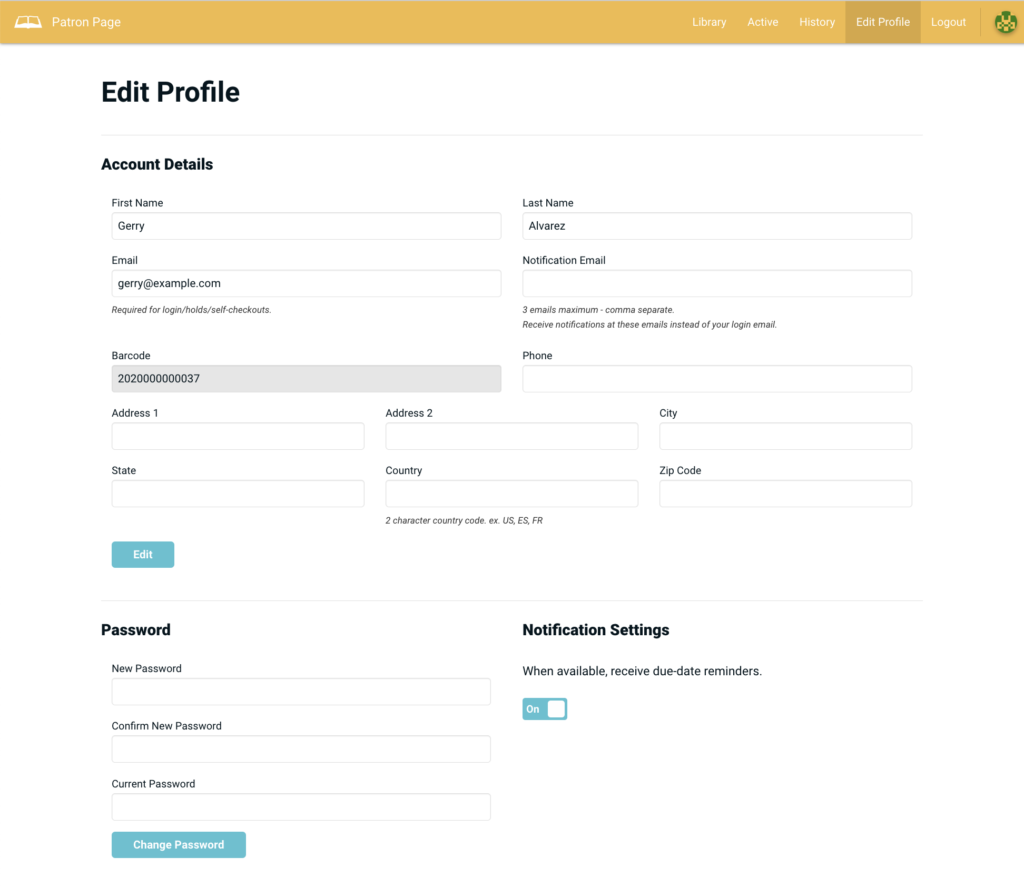Click the Address 1 field
1024x887 pixels.
(238, 437)
